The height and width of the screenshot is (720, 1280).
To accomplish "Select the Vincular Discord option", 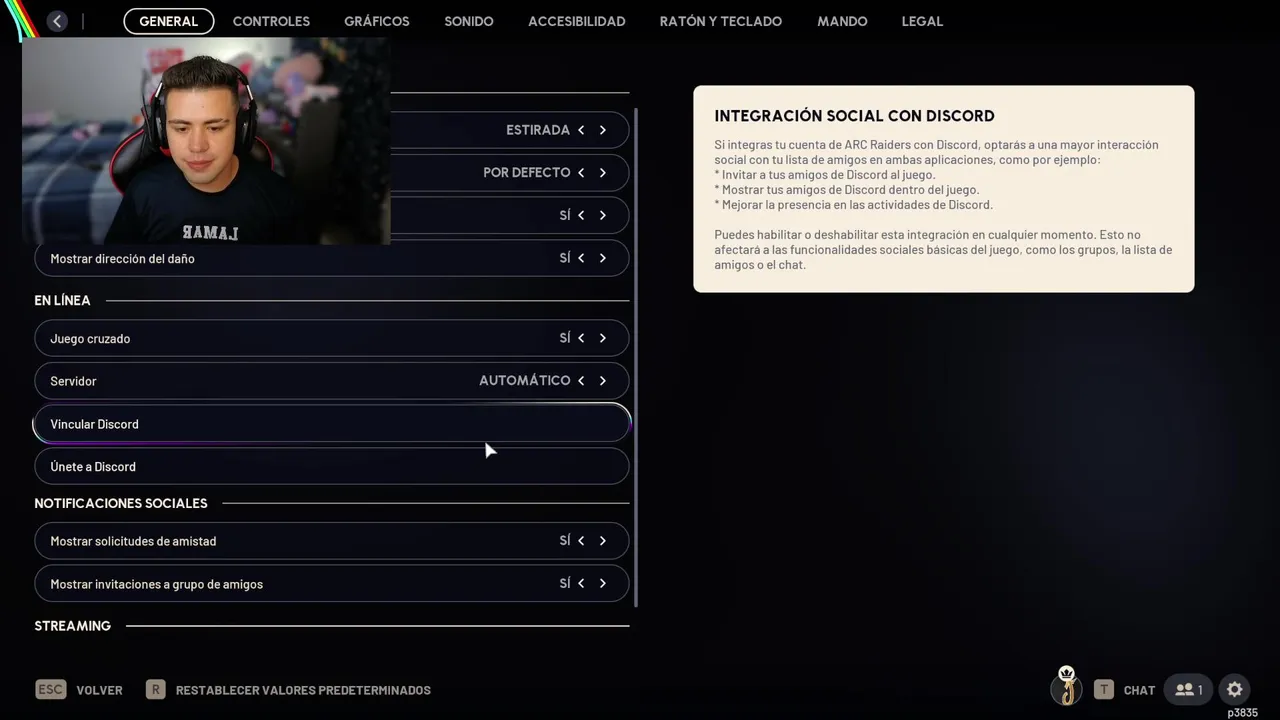I will click(x=332, y=424).
